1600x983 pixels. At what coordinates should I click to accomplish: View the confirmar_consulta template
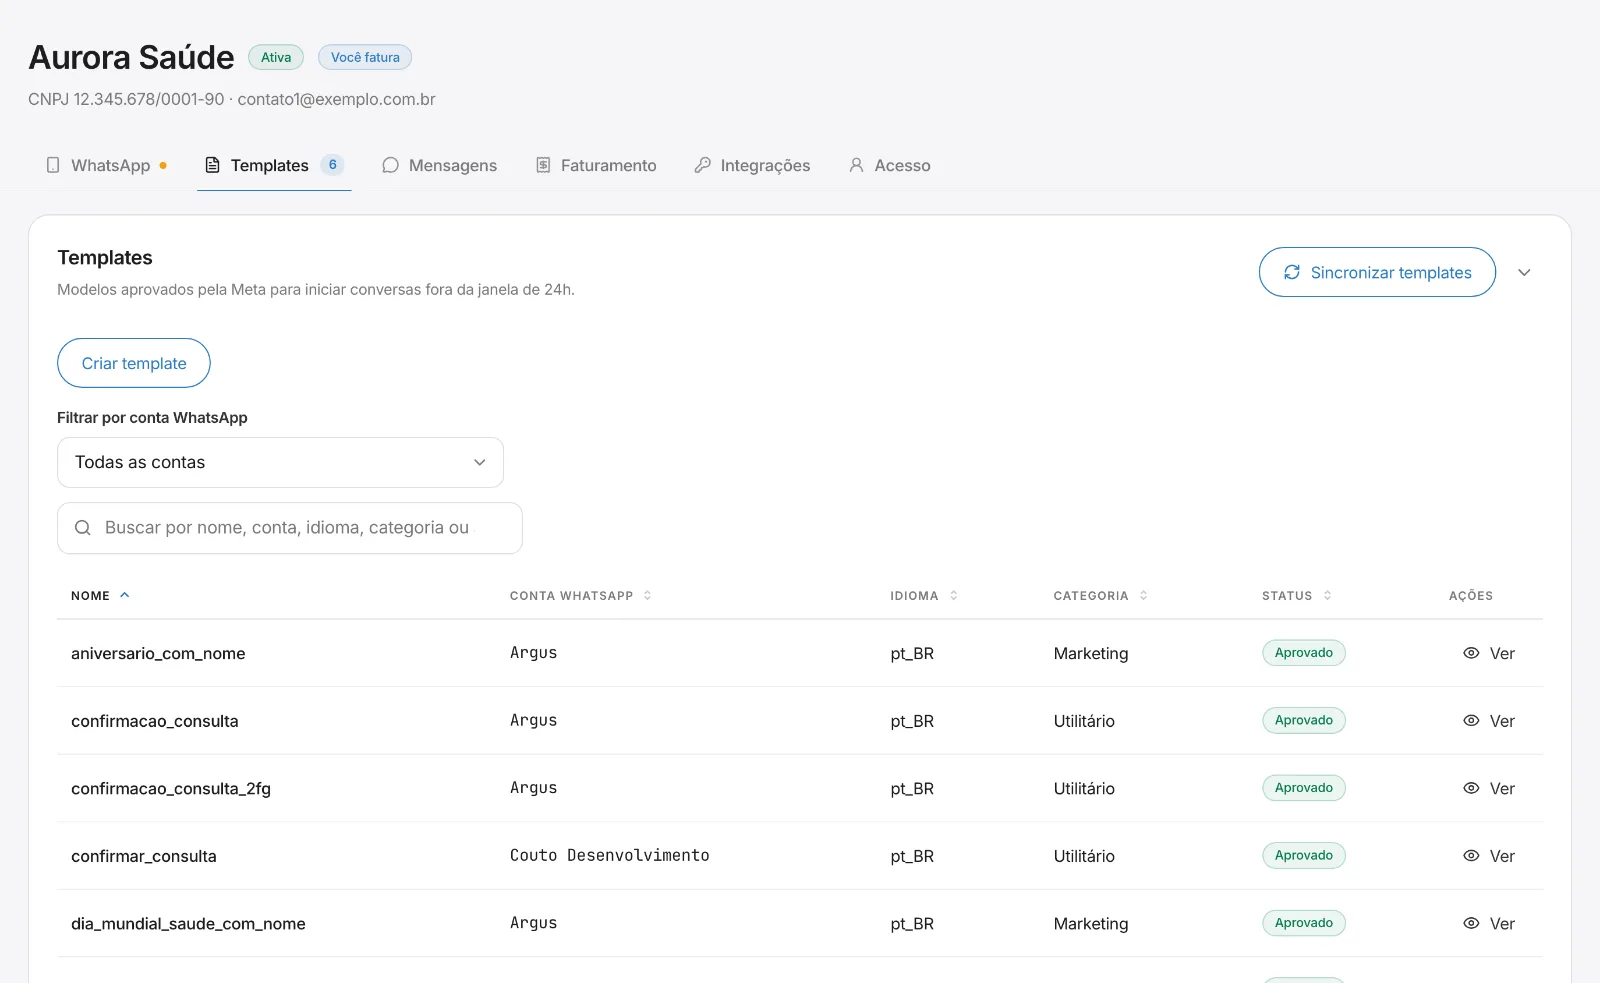1489,856
